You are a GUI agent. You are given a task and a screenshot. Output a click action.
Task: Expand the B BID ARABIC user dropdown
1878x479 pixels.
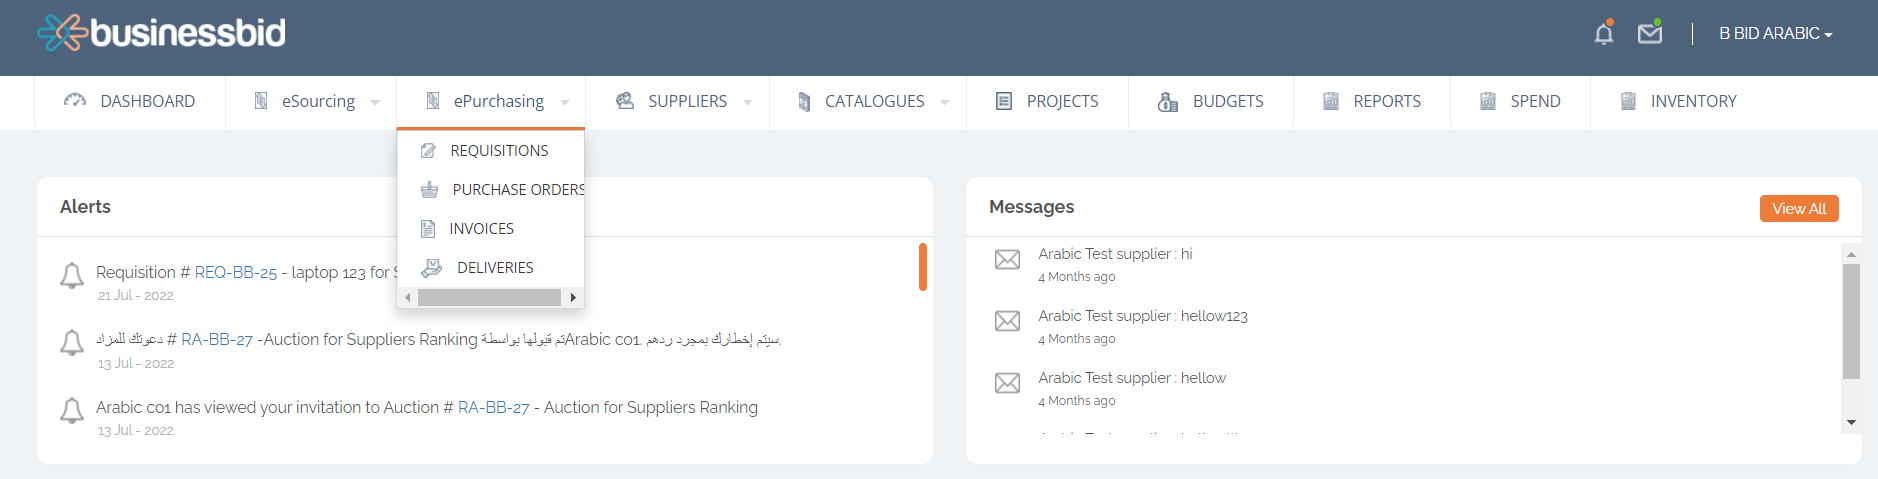[x=1775, y=34]
